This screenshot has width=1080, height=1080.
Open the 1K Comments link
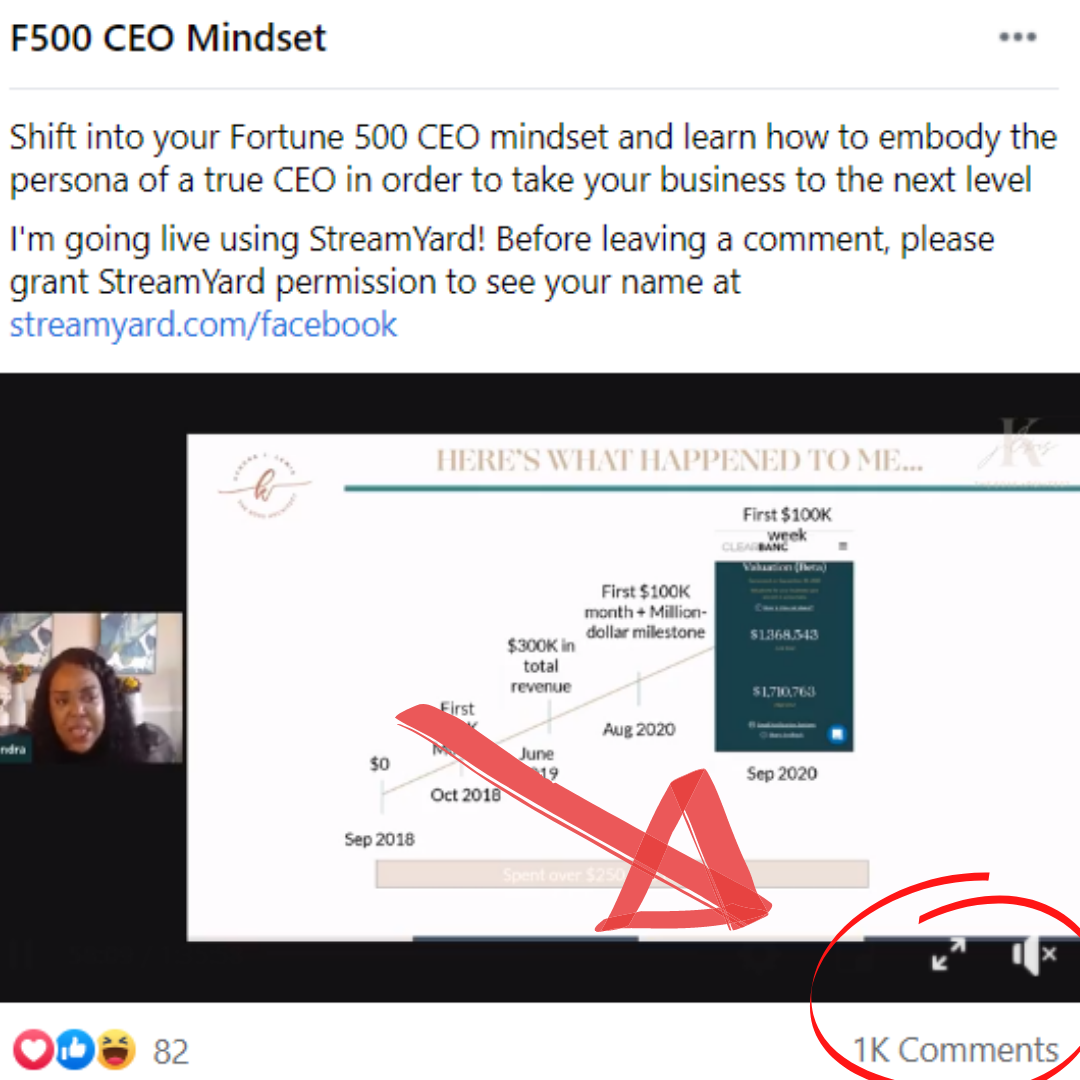(955, 1050)
